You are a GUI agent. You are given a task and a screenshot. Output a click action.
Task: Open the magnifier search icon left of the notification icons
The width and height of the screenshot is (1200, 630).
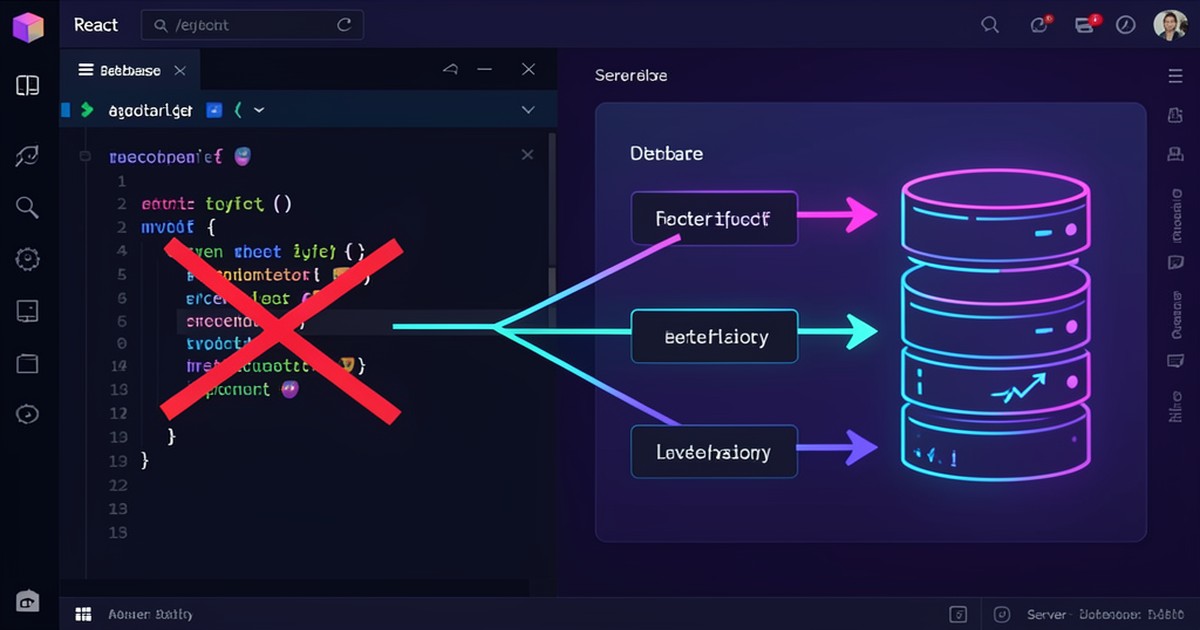[990, 26]
